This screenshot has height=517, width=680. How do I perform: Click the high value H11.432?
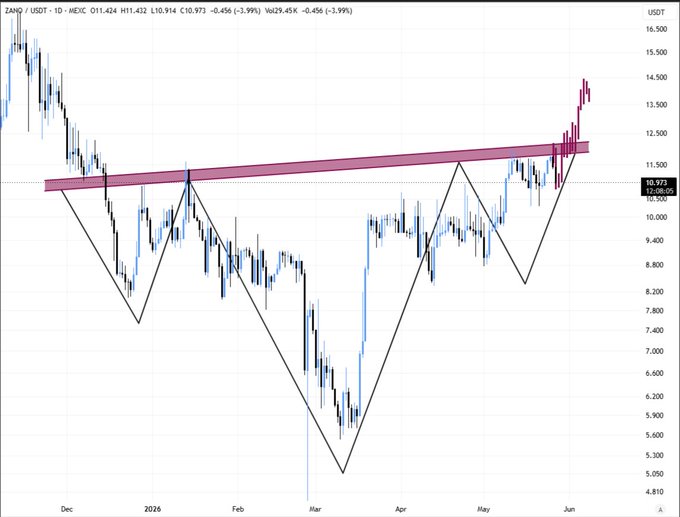[134, 11]
